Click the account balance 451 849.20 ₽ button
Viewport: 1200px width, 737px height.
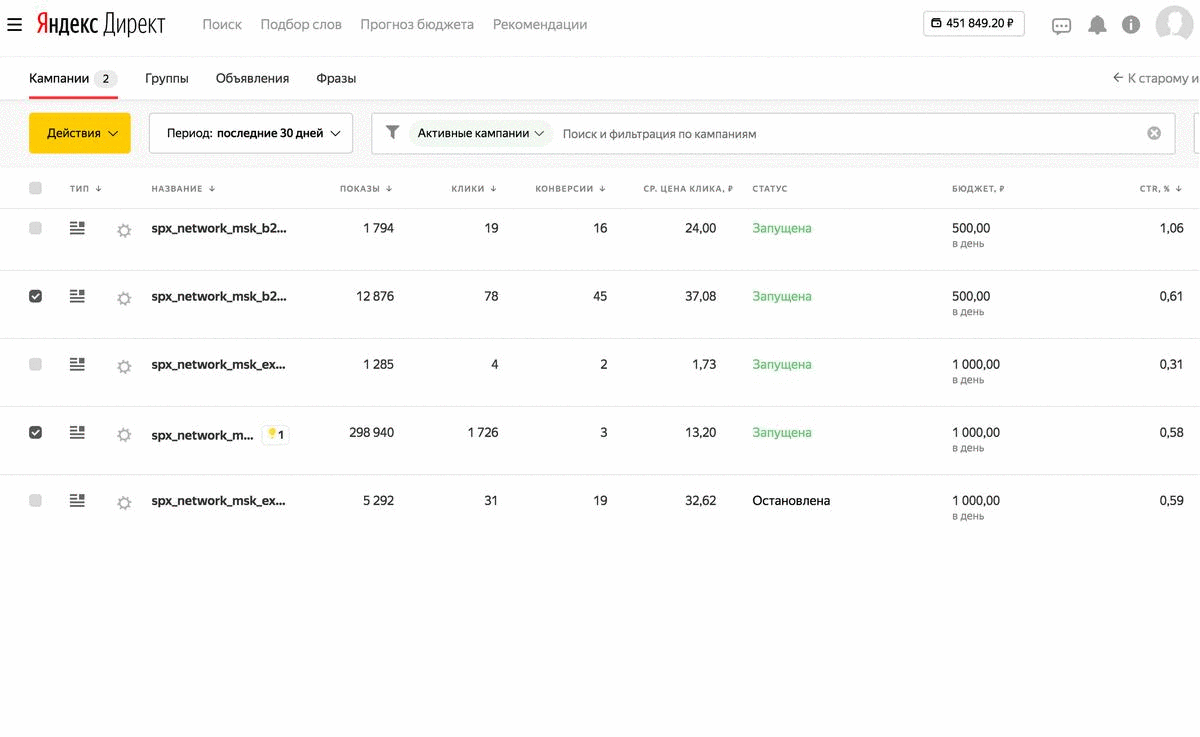point(973,23)
